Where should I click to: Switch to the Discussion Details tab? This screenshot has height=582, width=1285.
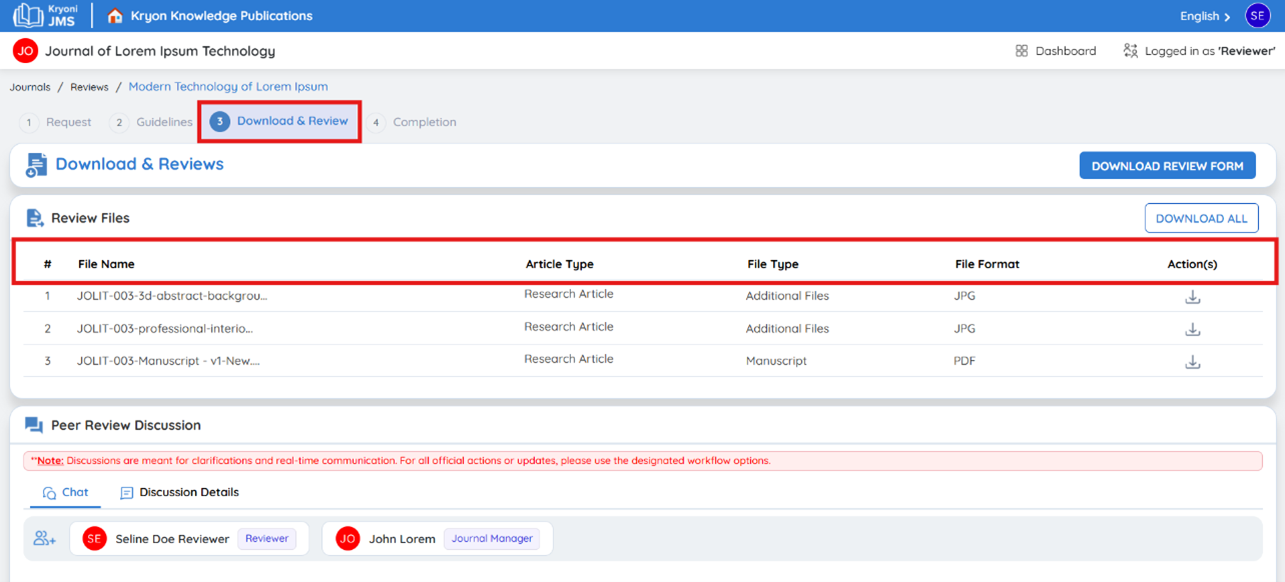coord(179,493)
